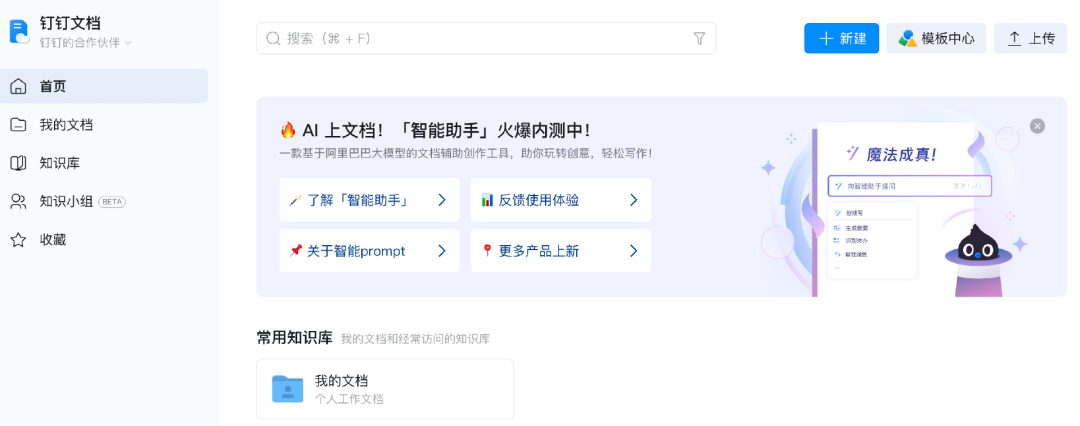Viewport: 1080px width, 426px height.
Task: Click the blue folder icon on 我的文档 card
Action: click(288, 389)
